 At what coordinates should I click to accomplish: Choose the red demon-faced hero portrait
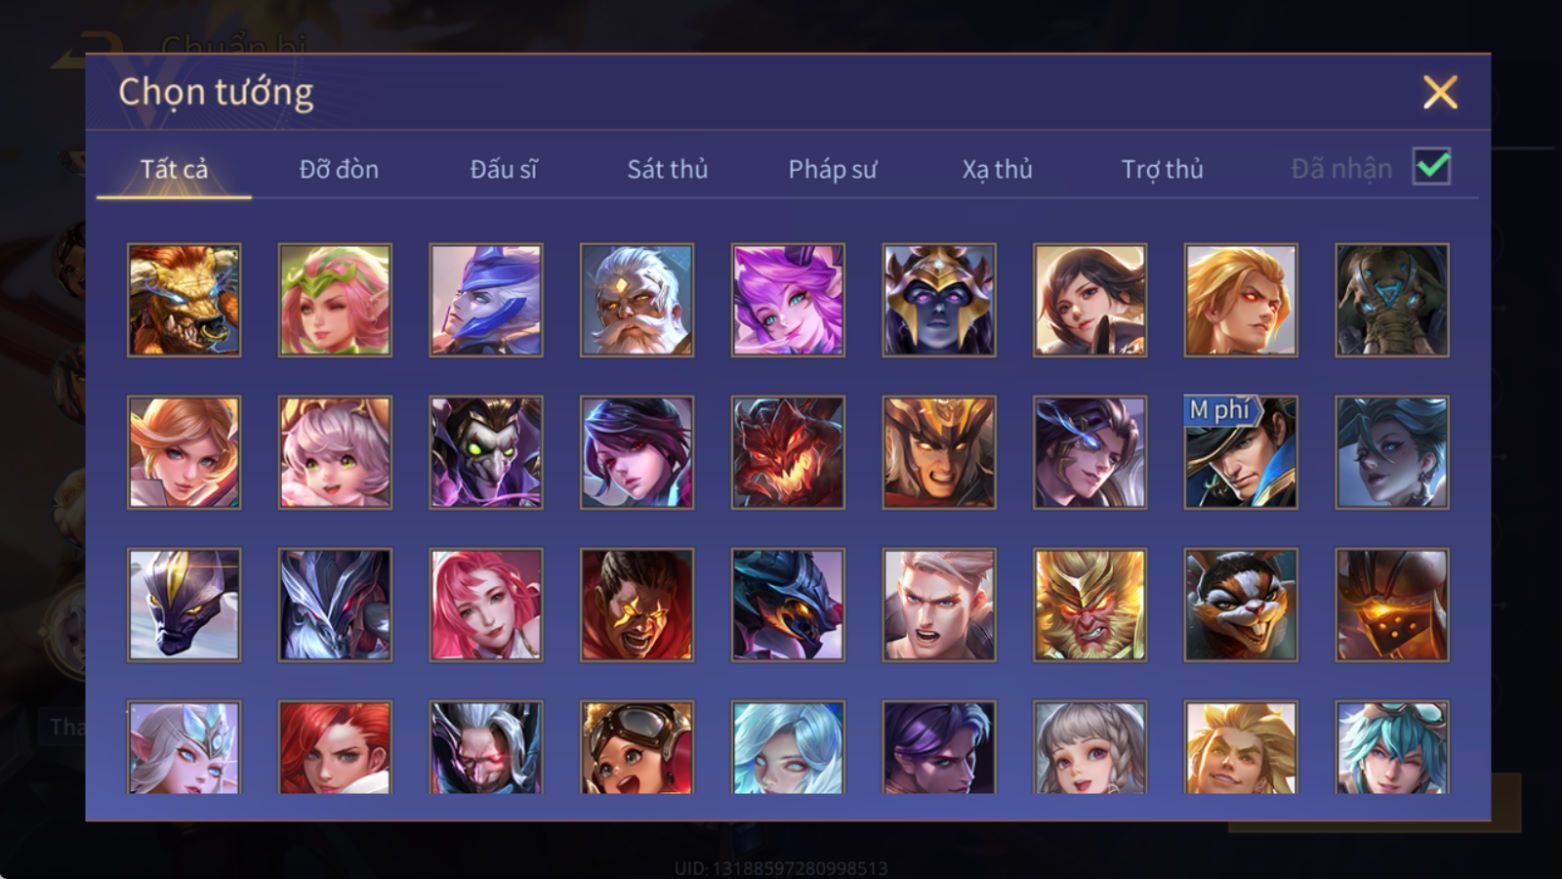[x=788, y=452]
